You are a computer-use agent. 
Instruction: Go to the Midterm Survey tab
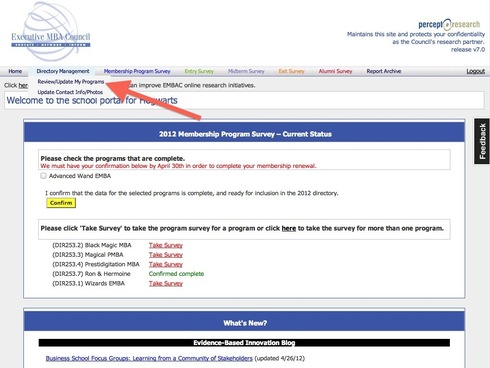[x=246, y=71]
